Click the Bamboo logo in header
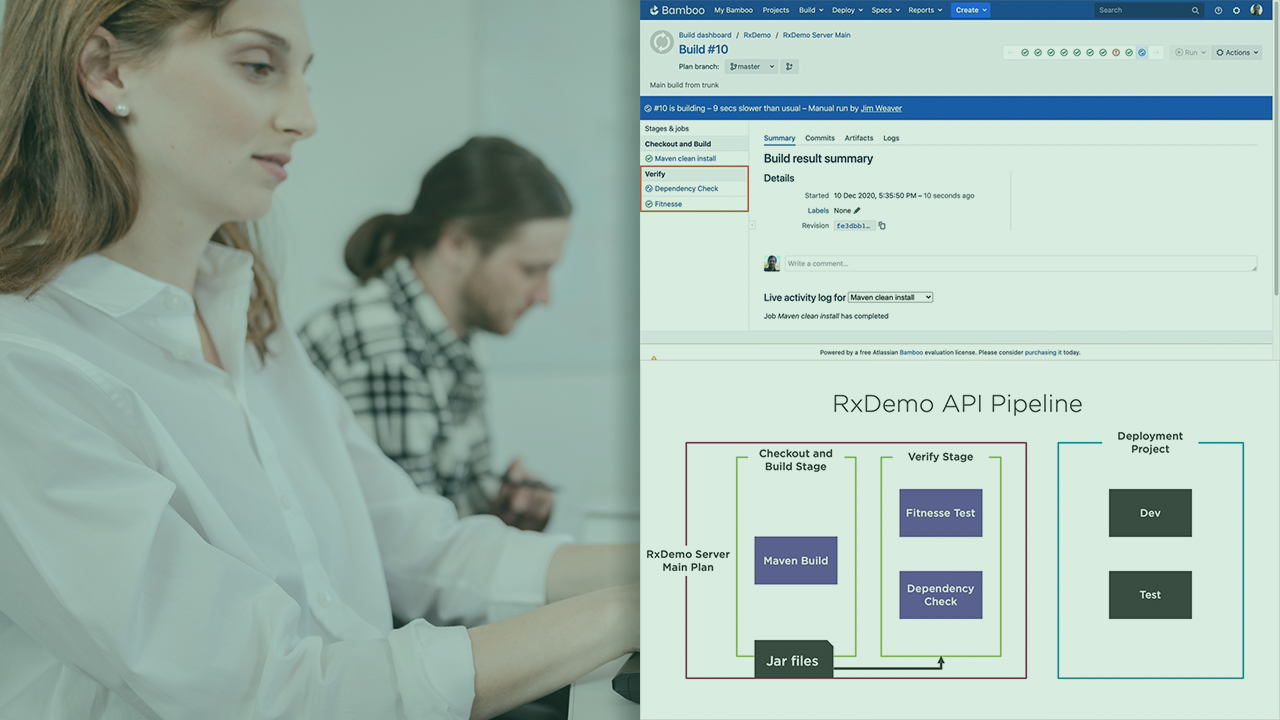This screenshot has height=720, width=1280. tap(677, 10)
